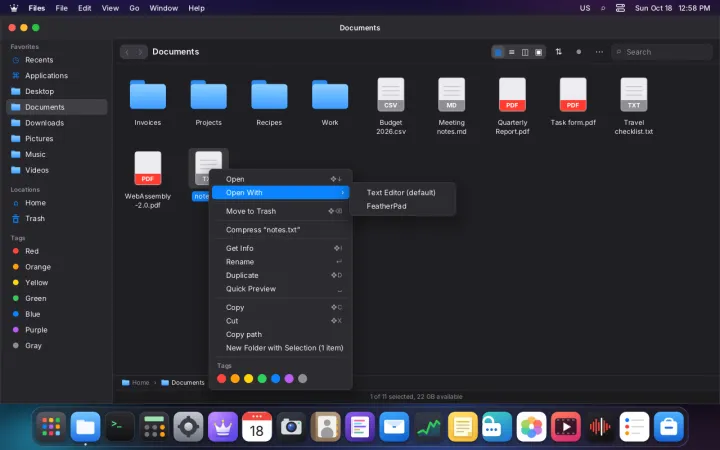Viewport: 720px width, 450px height.
Task: Select WebAssembly-2.0.pdf file
Action: (147, 168)
